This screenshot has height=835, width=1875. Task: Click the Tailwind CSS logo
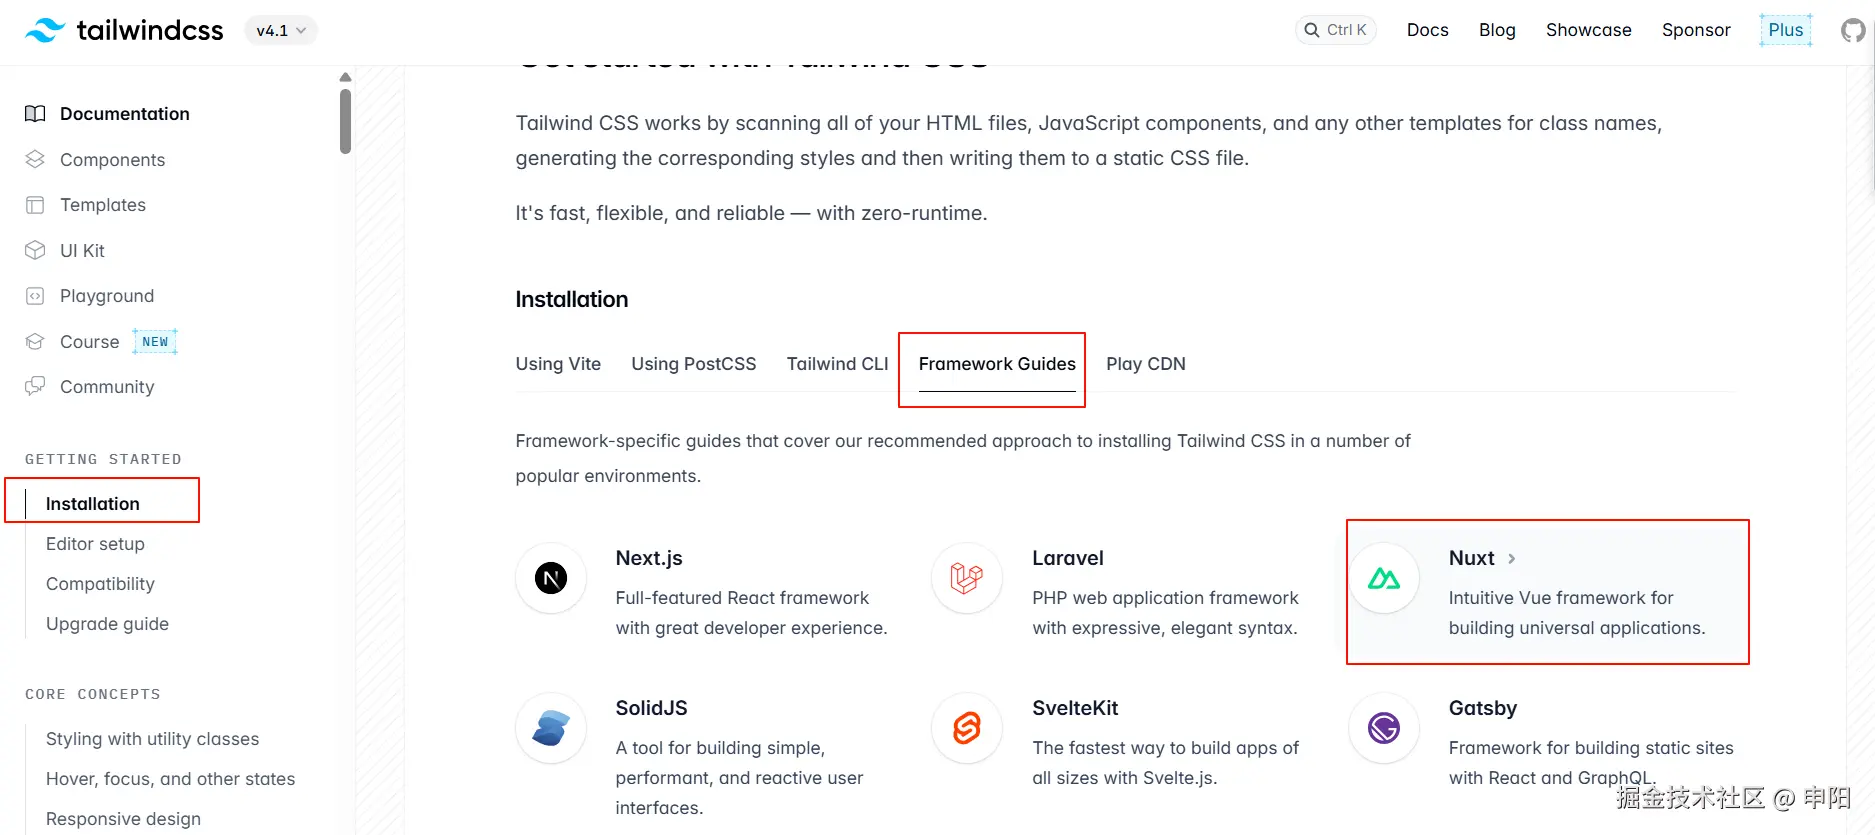(x=124, y=30)
